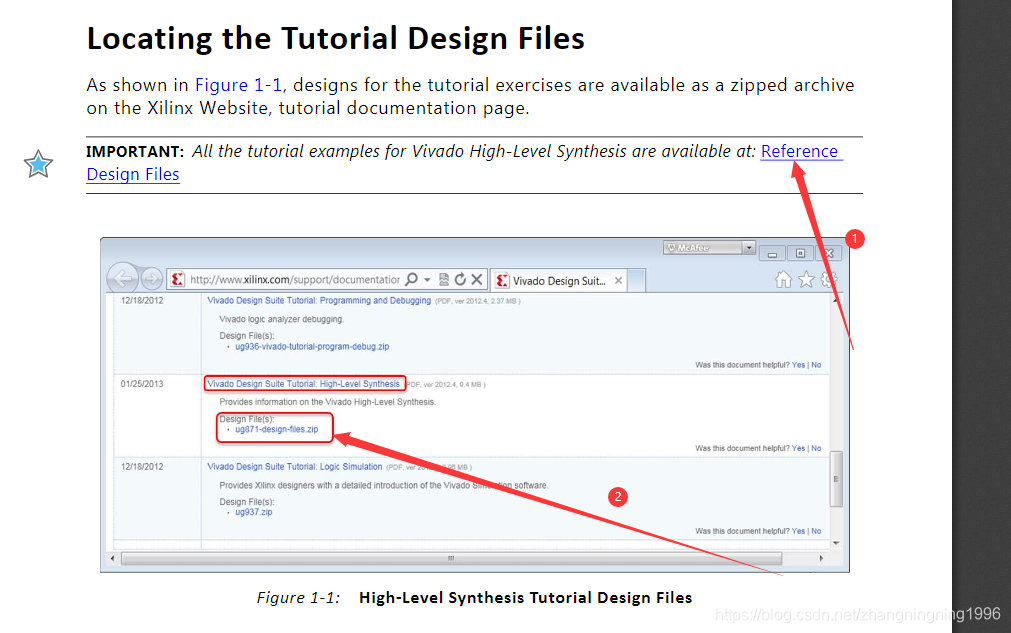The height and width of the screenshot is (633, 1011).
Task: Download ug871-design-files.zip
Action: 277,429
